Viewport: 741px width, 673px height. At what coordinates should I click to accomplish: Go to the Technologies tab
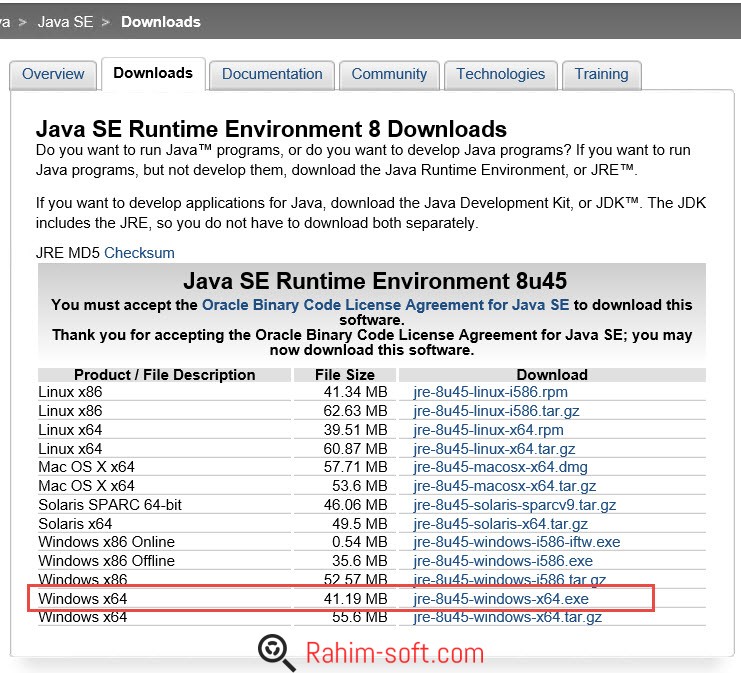point(500,74)
